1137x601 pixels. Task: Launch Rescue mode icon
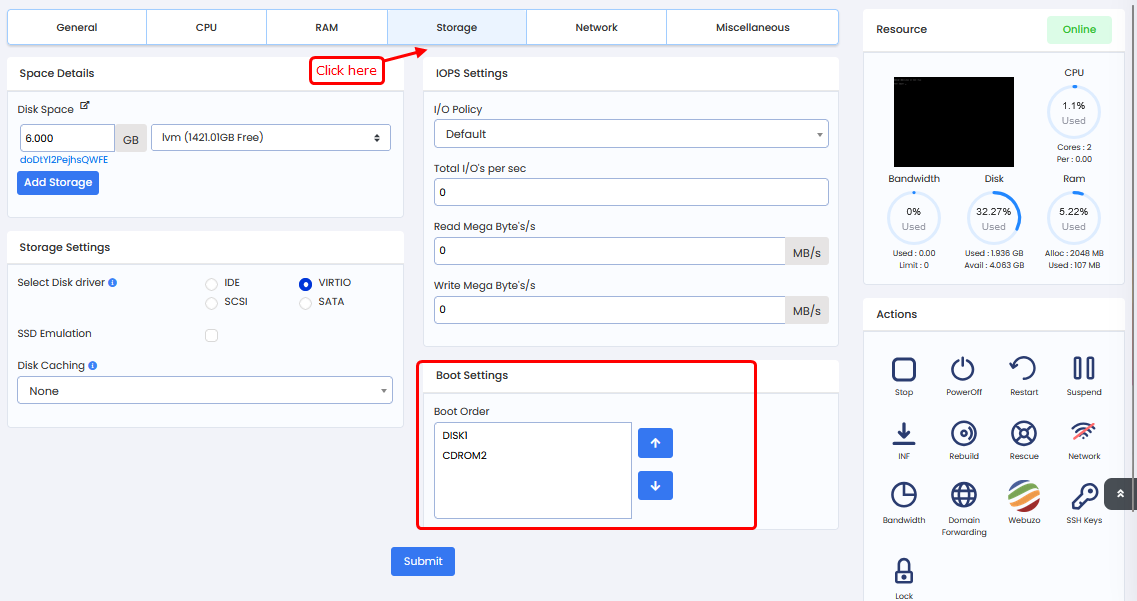pos(1023,433)
